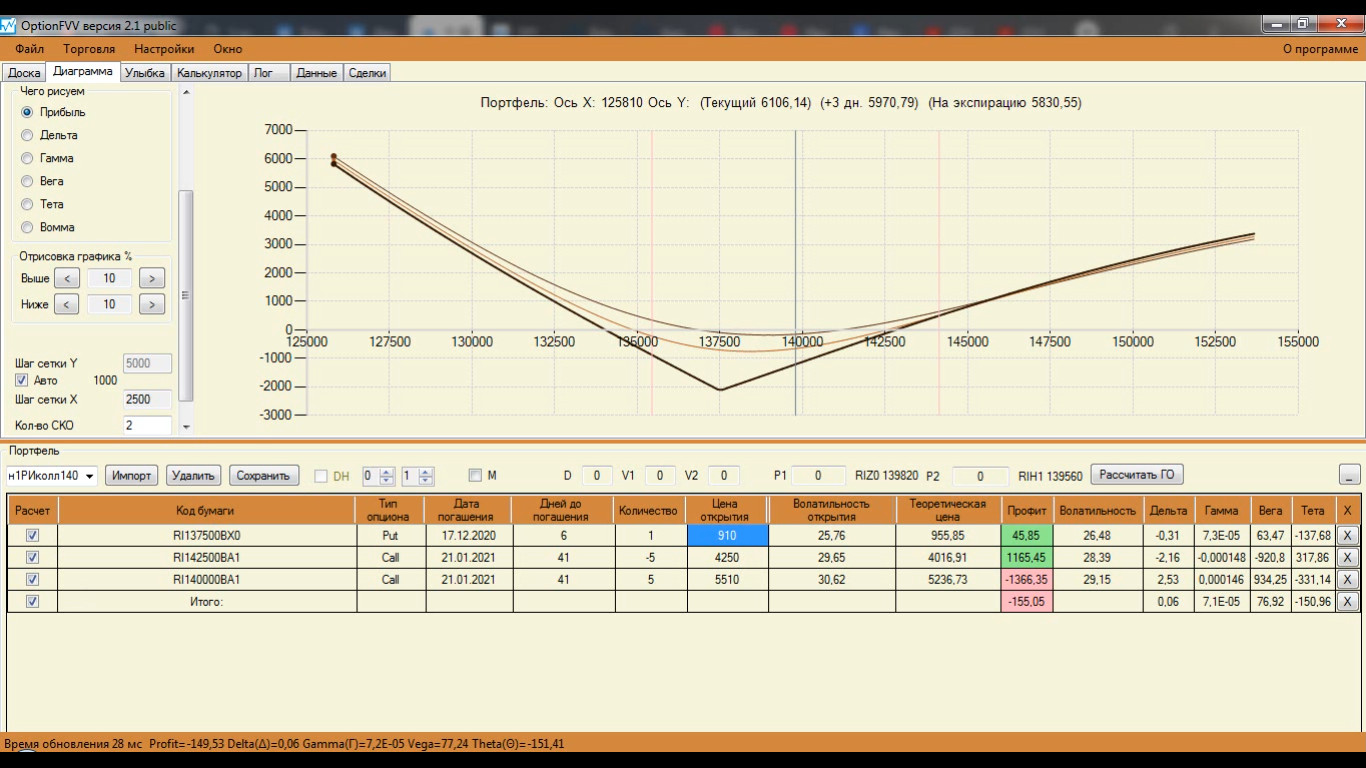
Task: Increase the Ниже cutoff with right arrow
Action: pos(152,304)
